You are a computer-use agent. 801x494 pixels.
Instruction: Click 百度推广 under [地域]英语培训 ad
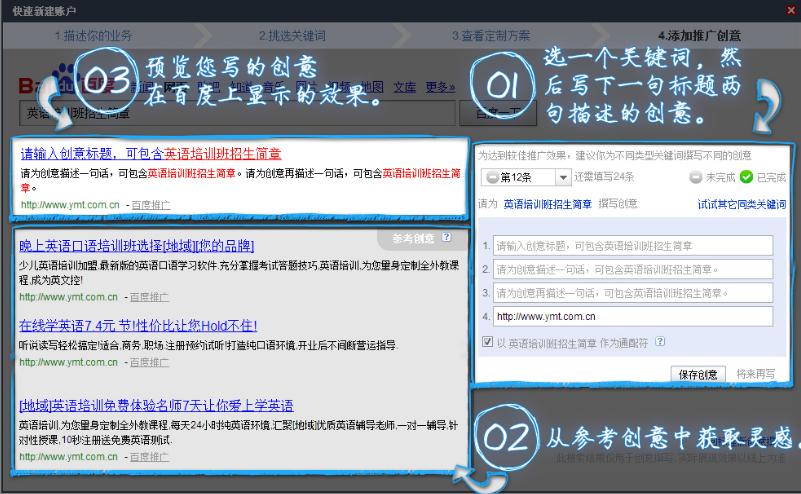(149, 457)
